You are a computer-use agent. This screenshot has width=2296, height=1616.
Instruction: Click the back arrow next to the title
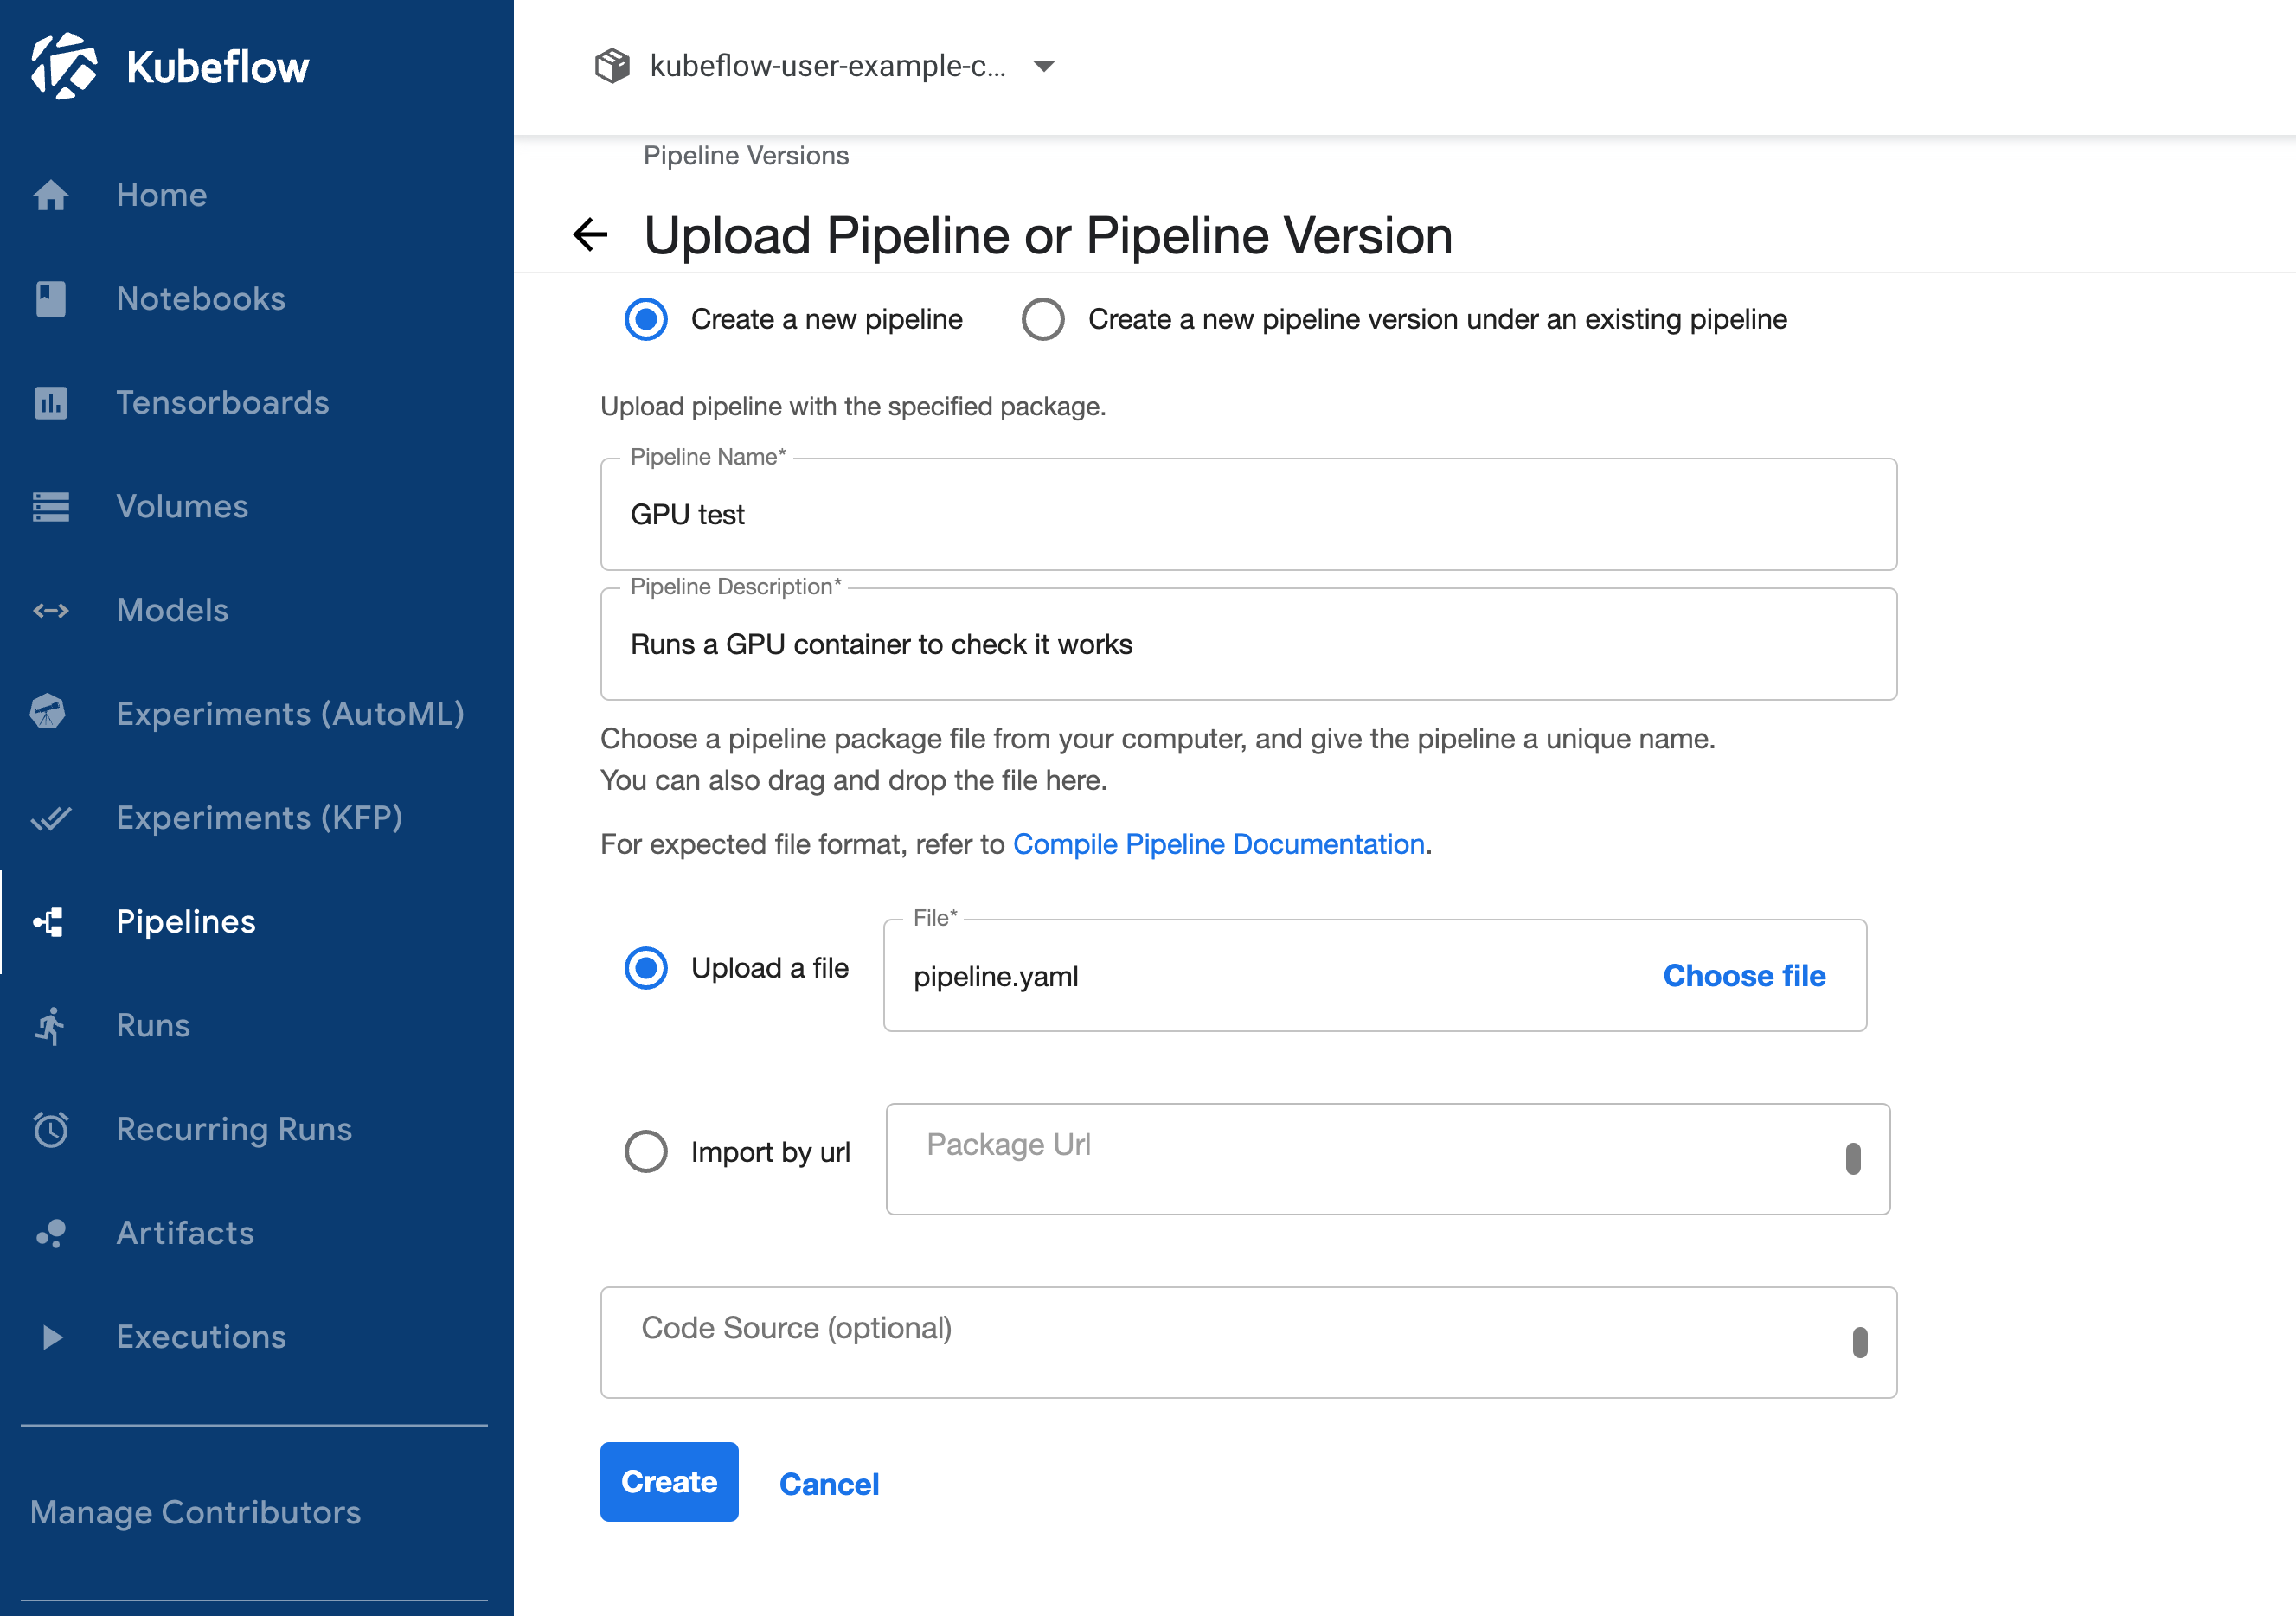click(589, 235)
